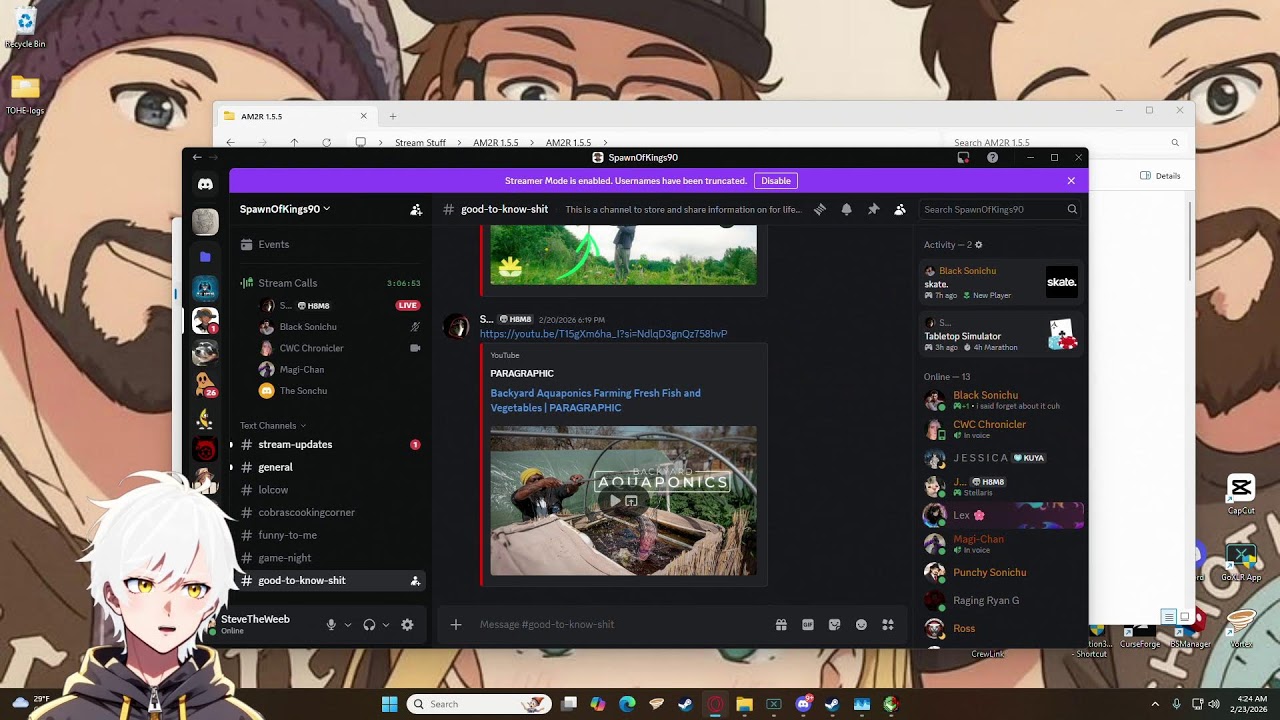Open server icon with 26 badge

click(x=205, y=385)
